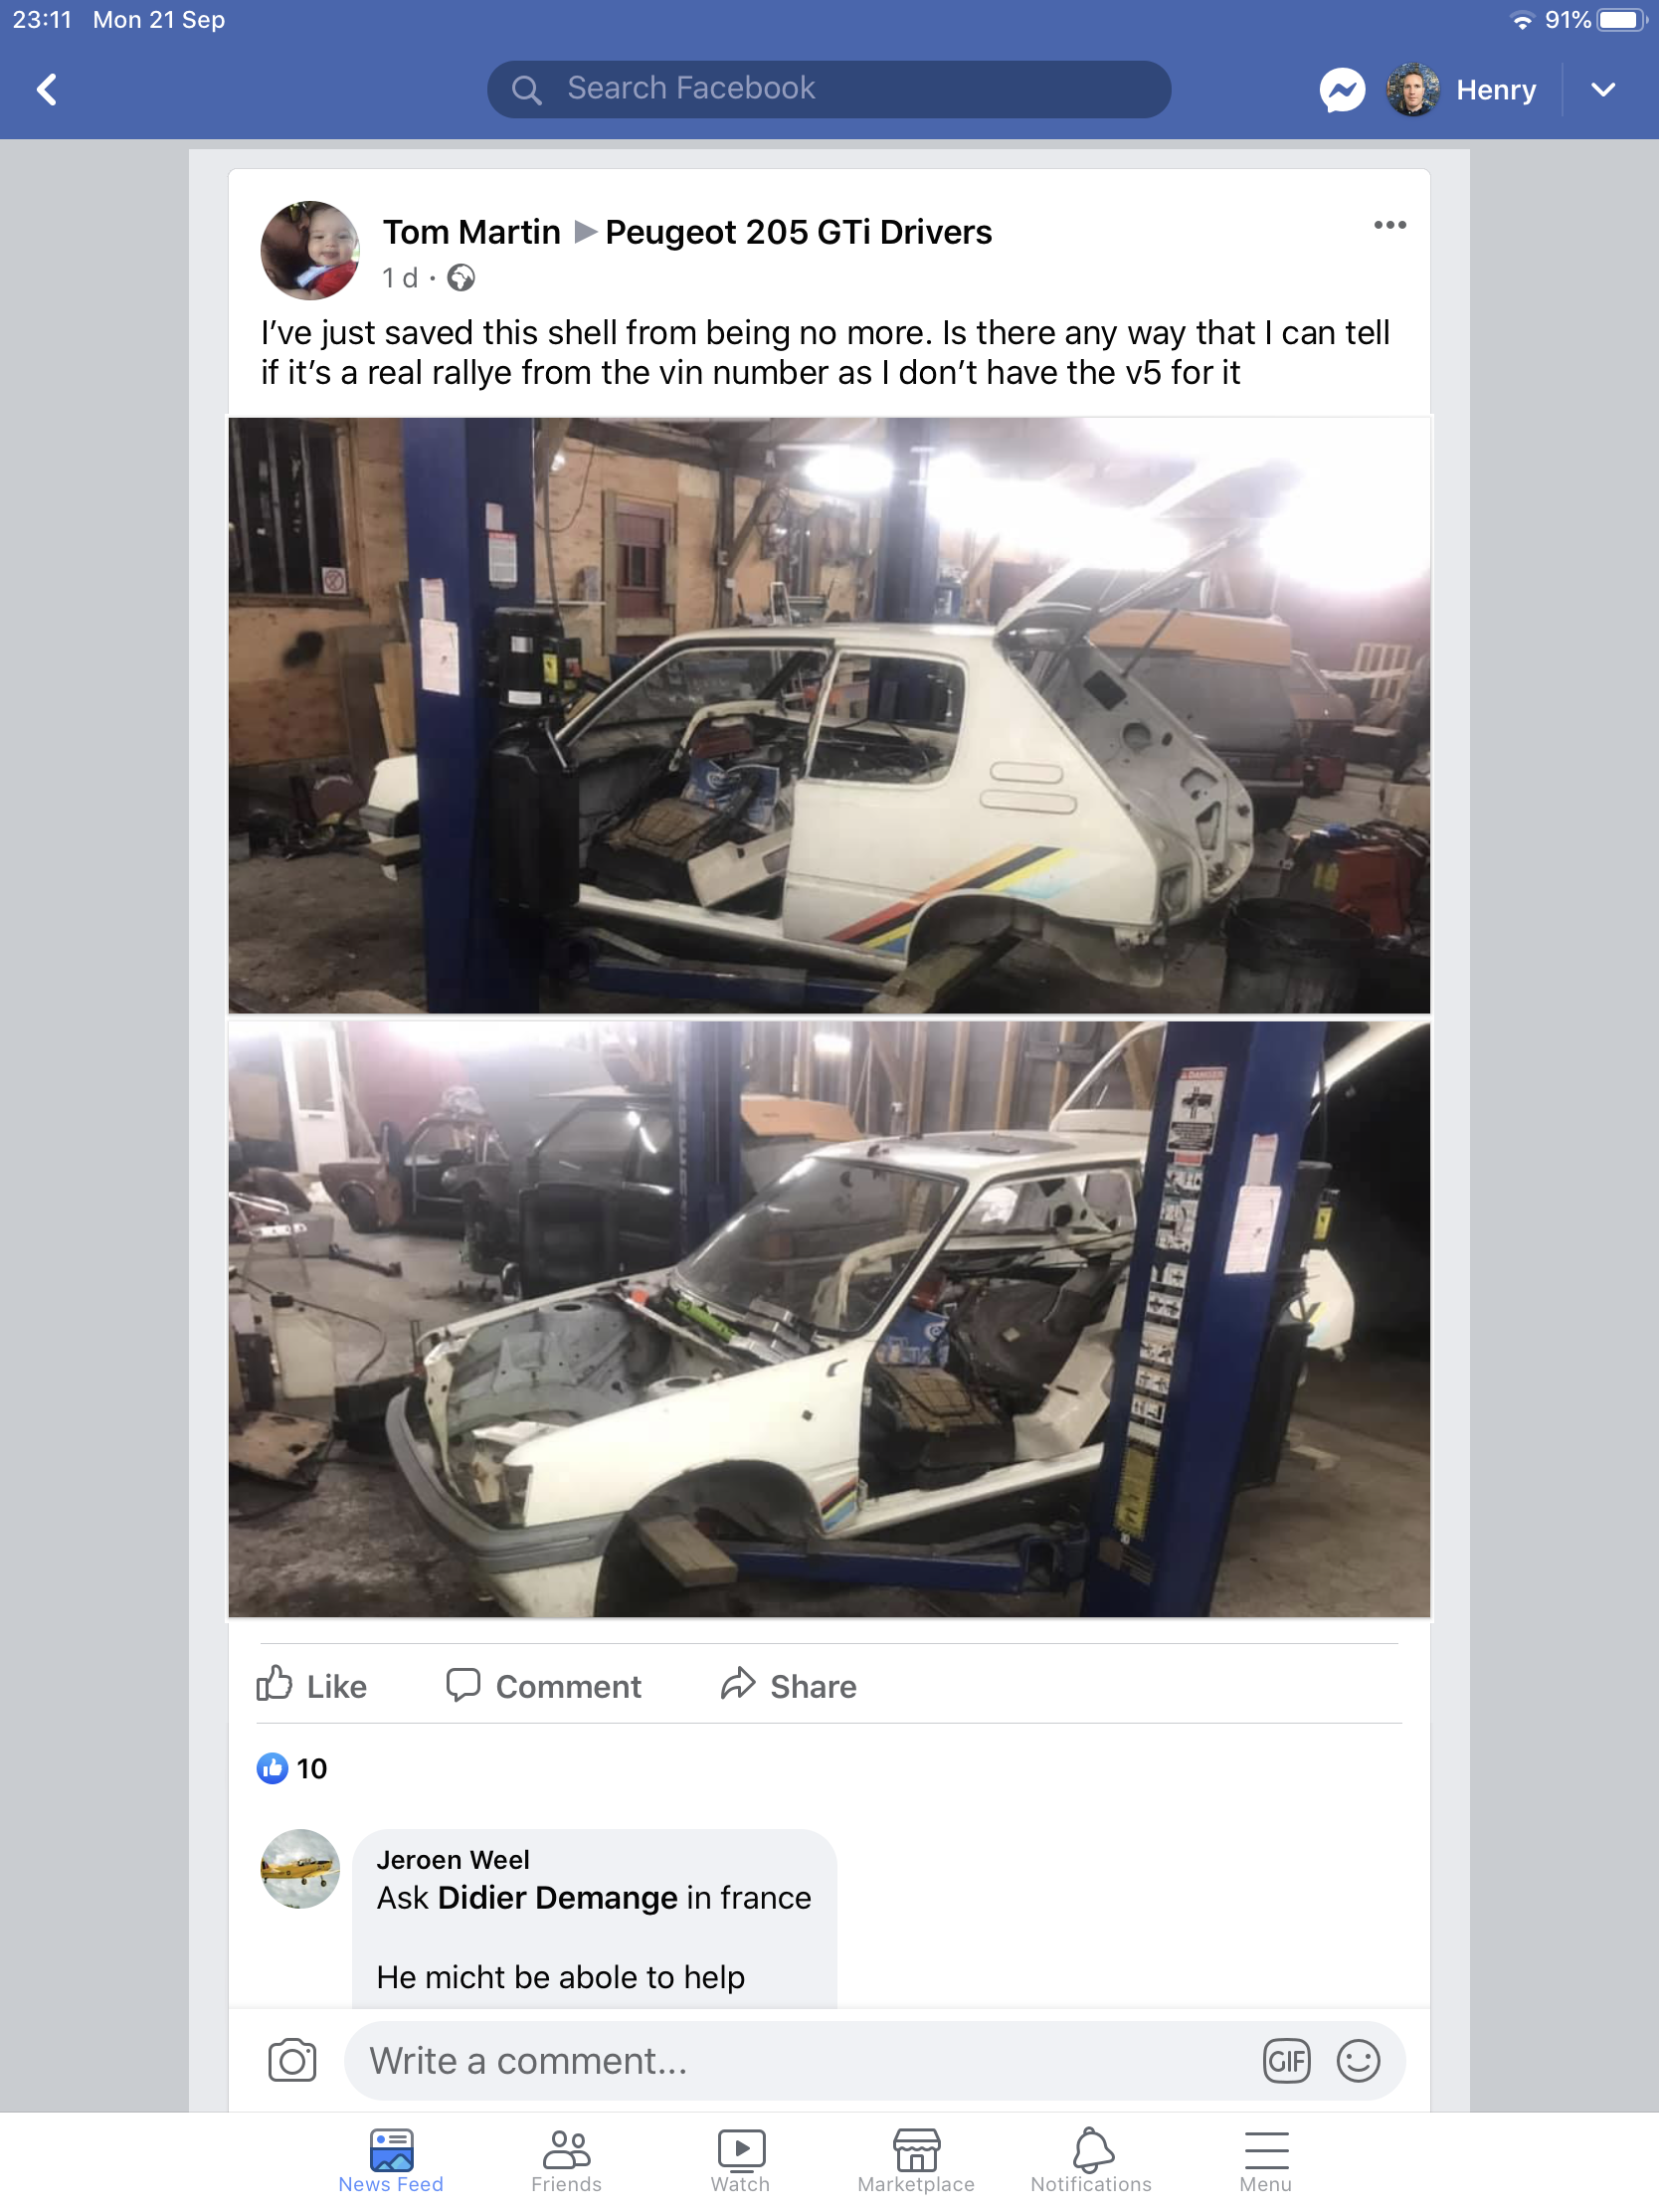Open the emoji picker in comment box
Screen dimensions: 1659x2212
pyautogui.click(x=1358, y=2061)
